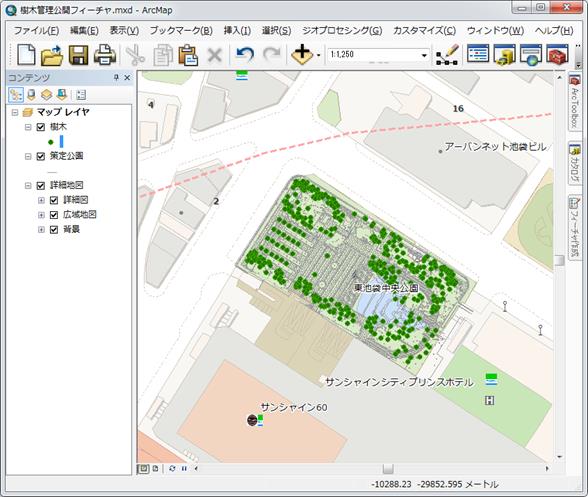Image resolution: width=588 pixels, height=497 pixels.
Task: Open the カタログ side tab
Action: click(574, 164)
